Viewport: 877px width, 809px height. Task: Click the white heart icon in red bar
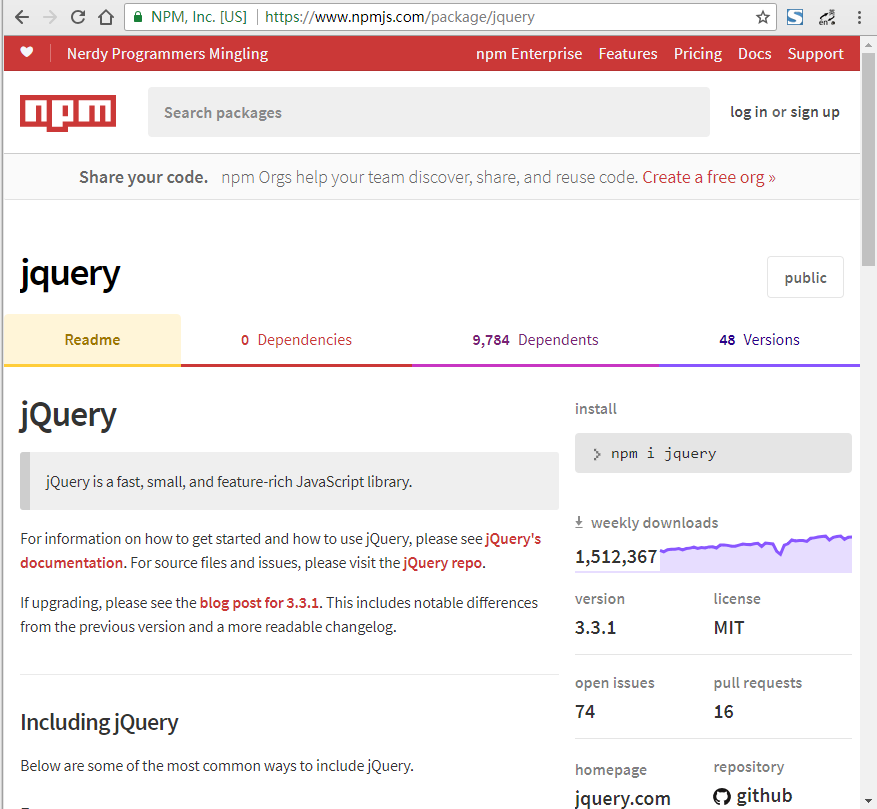(26, 53)
